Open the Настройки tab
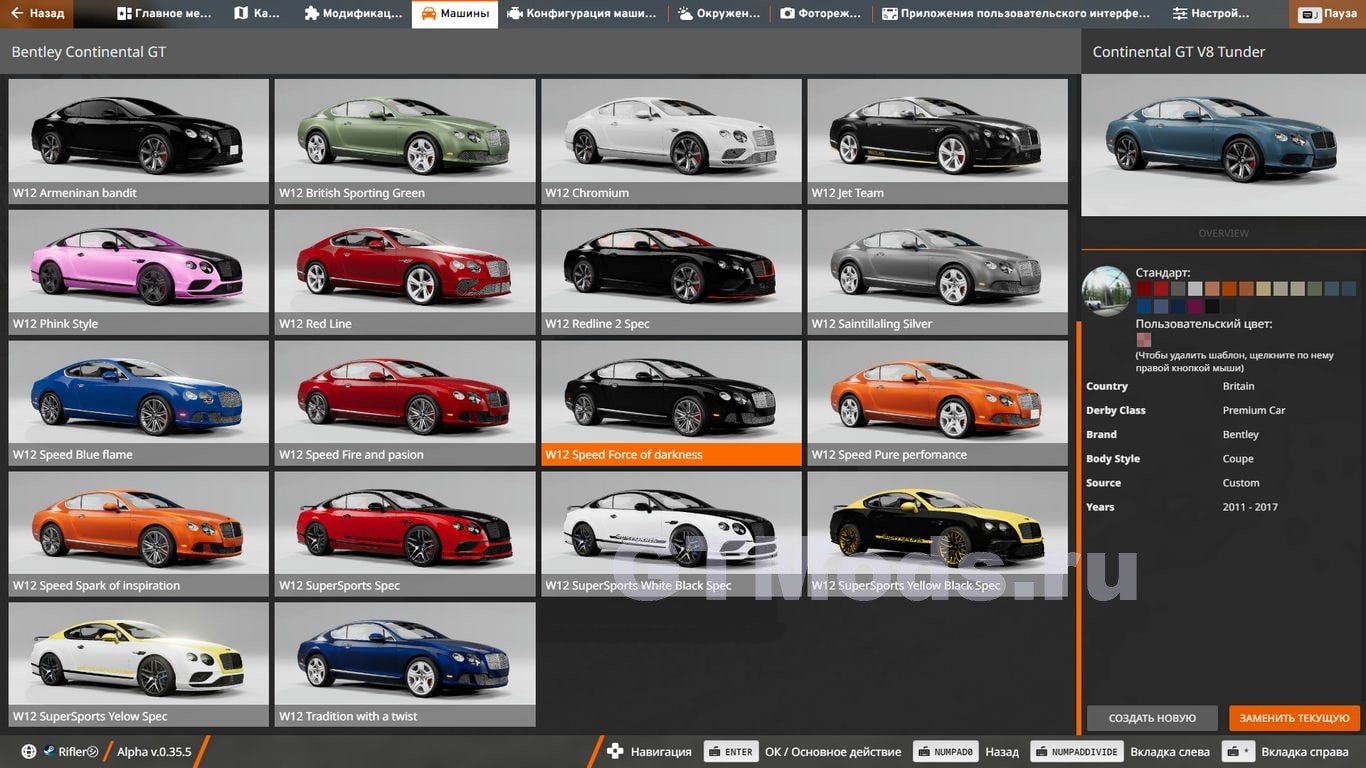Screen dimensions: 1366x768 [1211, 14]
